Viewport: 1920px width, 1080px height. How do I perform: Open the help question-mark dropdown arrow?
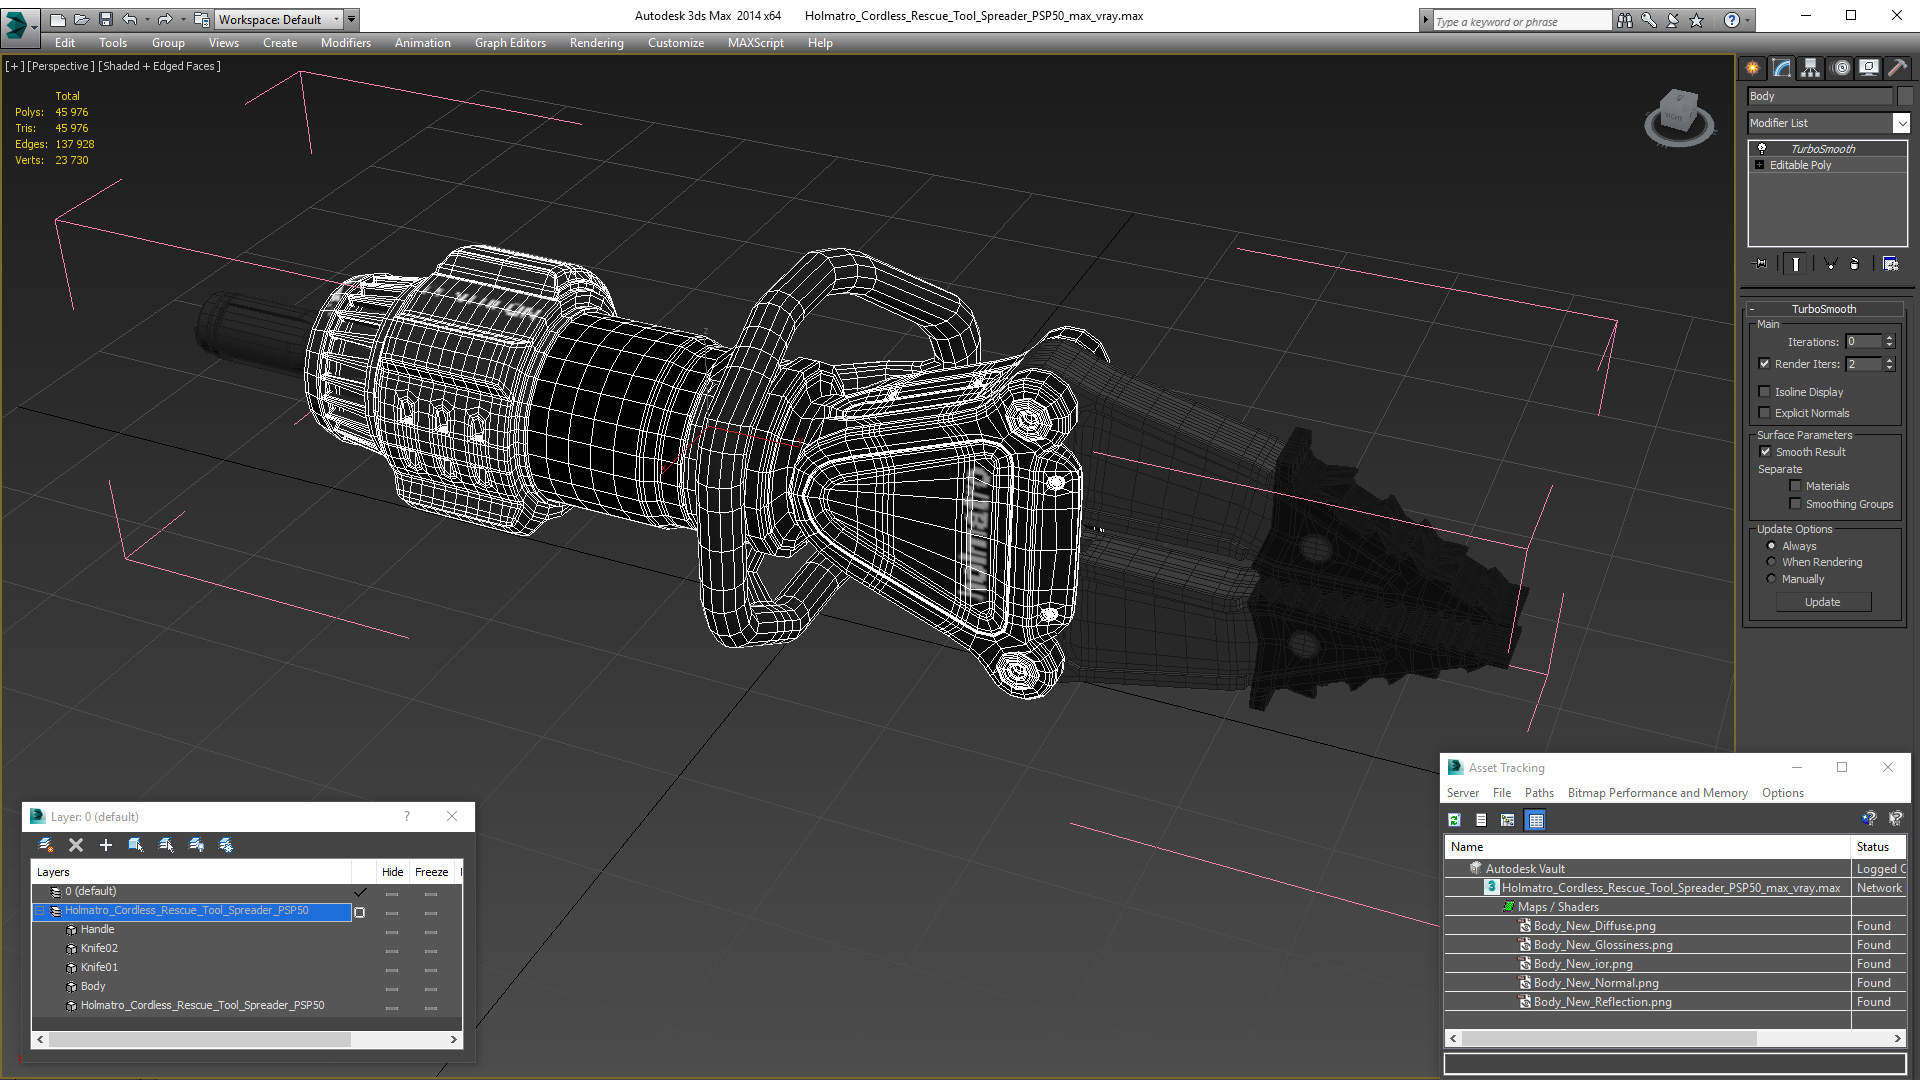(1748, 20)
